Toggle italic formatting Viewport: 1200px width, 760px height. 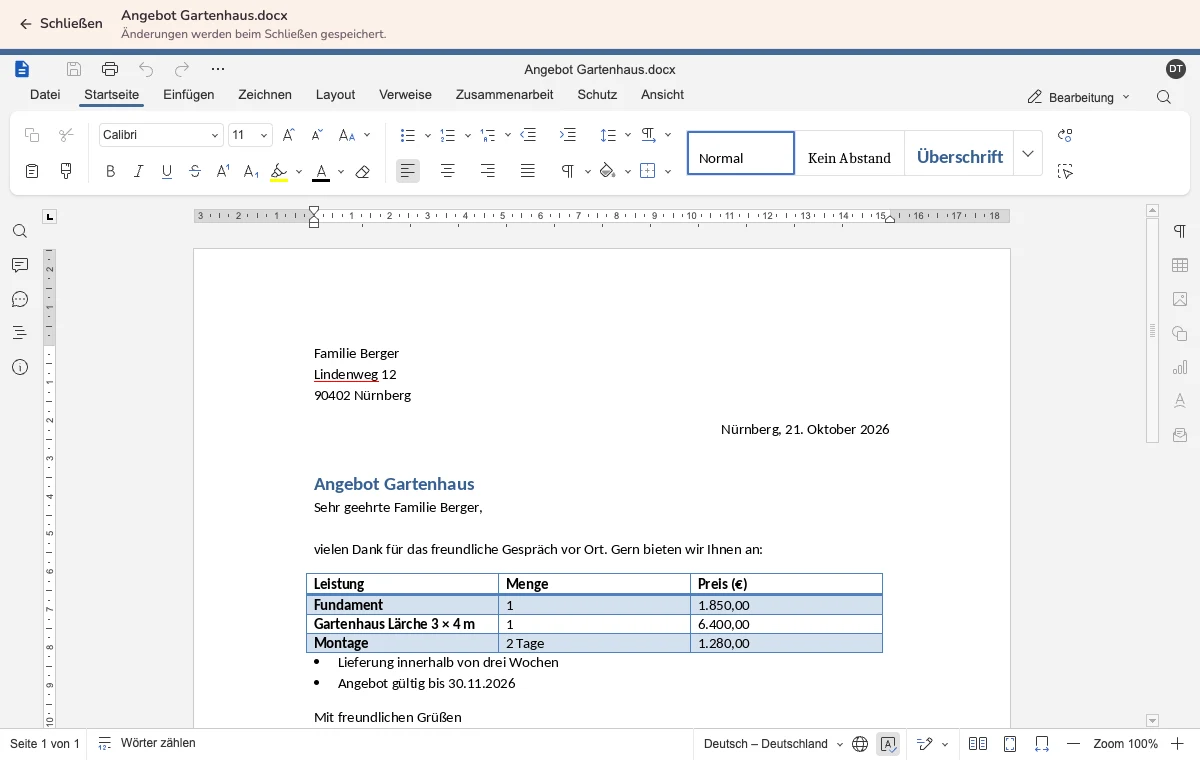(x=138, y=171)
